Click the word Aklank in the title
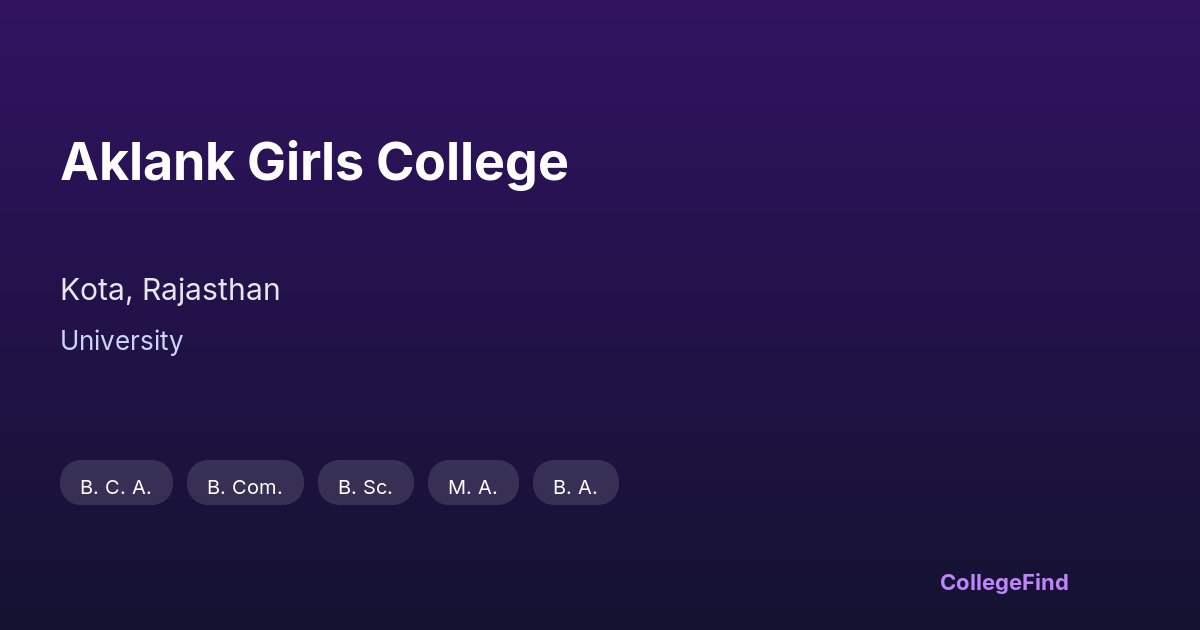Viewport: 1200px width, 630px height. coord(147,162)
